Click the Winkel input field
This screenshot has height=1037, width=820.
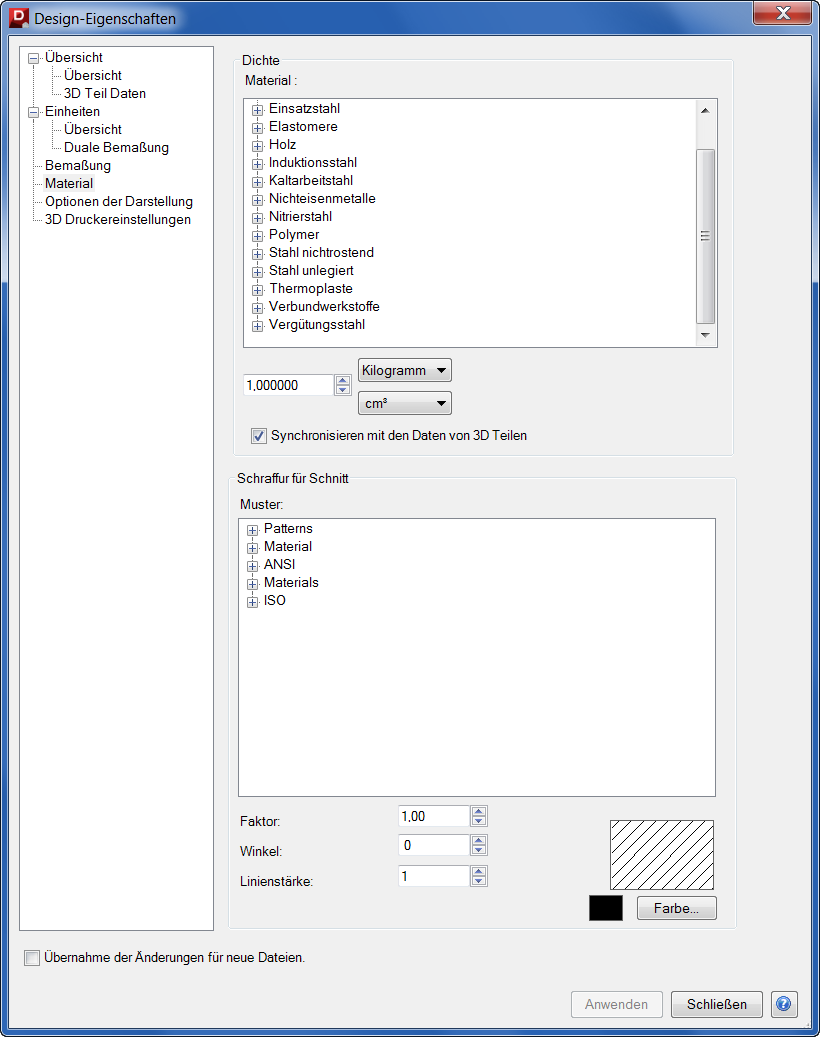pyautogui.click(x=434, y=845)
